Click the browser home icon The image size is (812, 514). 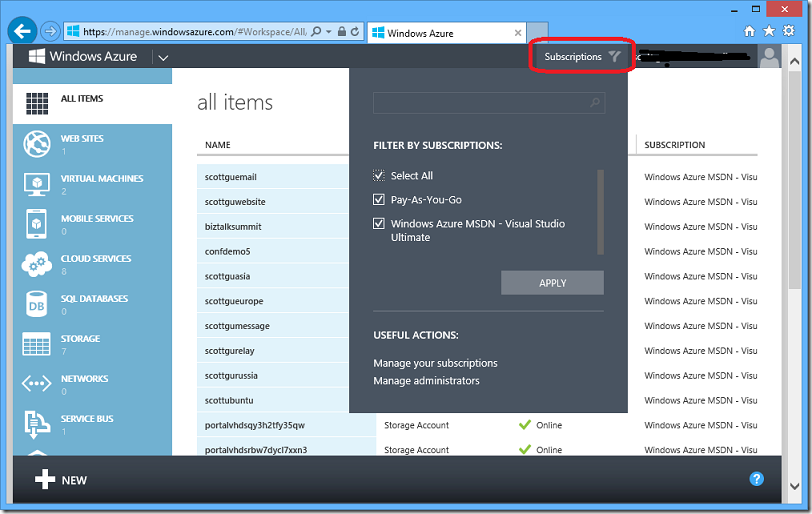click(x=749, y=31)
